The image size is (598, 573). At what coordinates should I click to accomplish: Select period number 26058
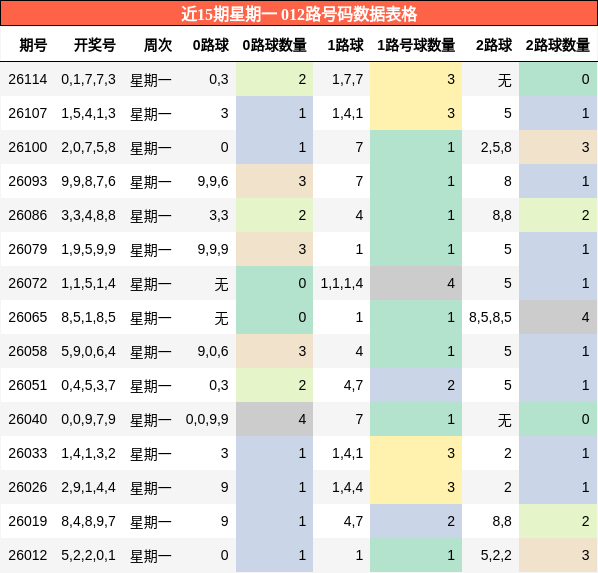(x=27, y=351)
